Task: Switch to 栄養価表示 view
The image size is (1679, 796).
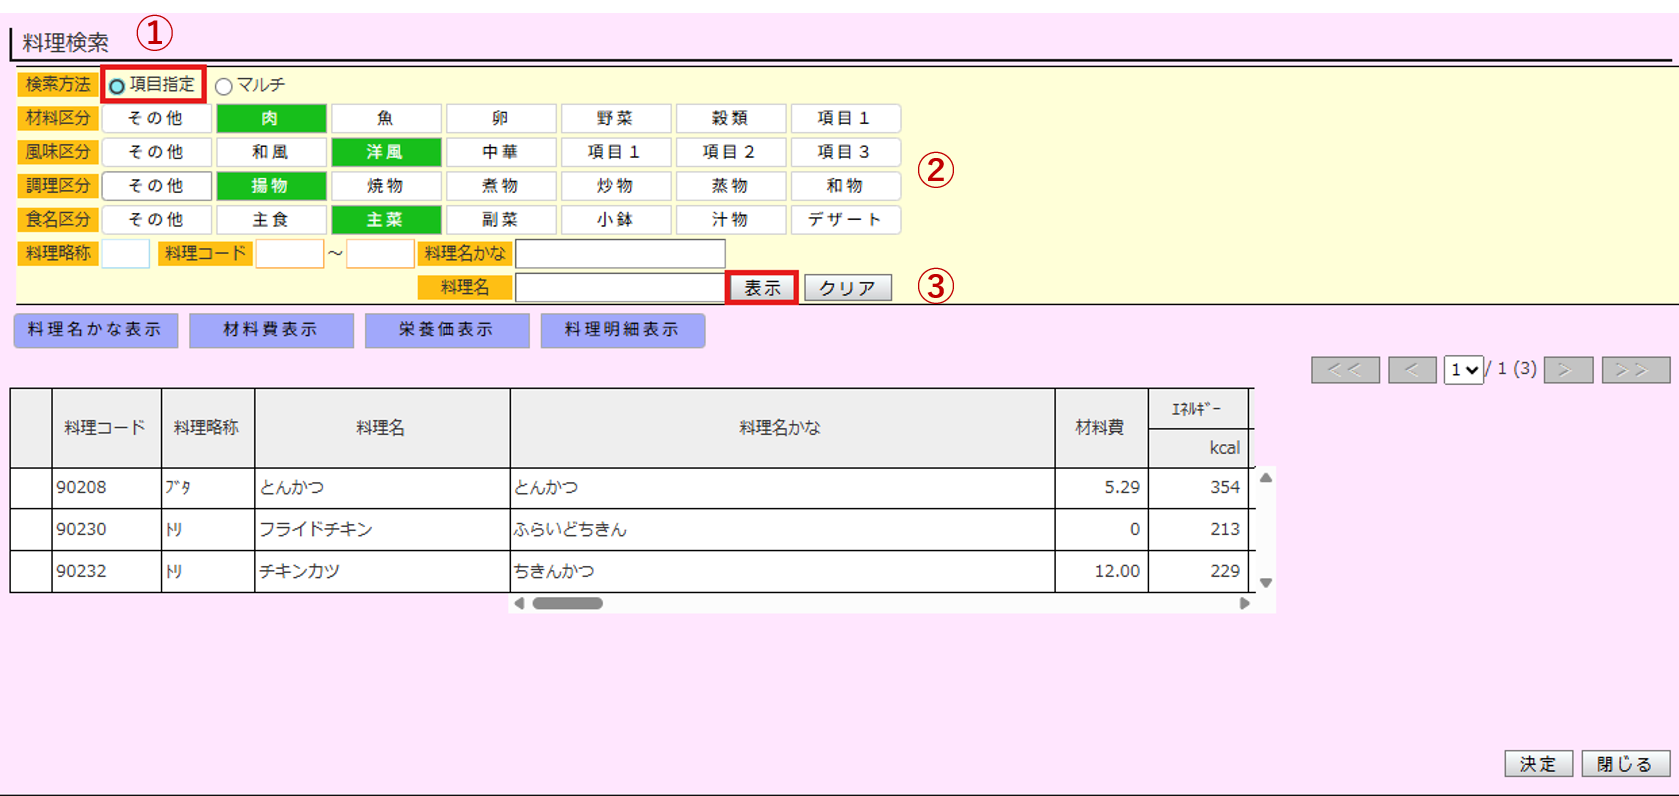Action: [x=446, y=330]
